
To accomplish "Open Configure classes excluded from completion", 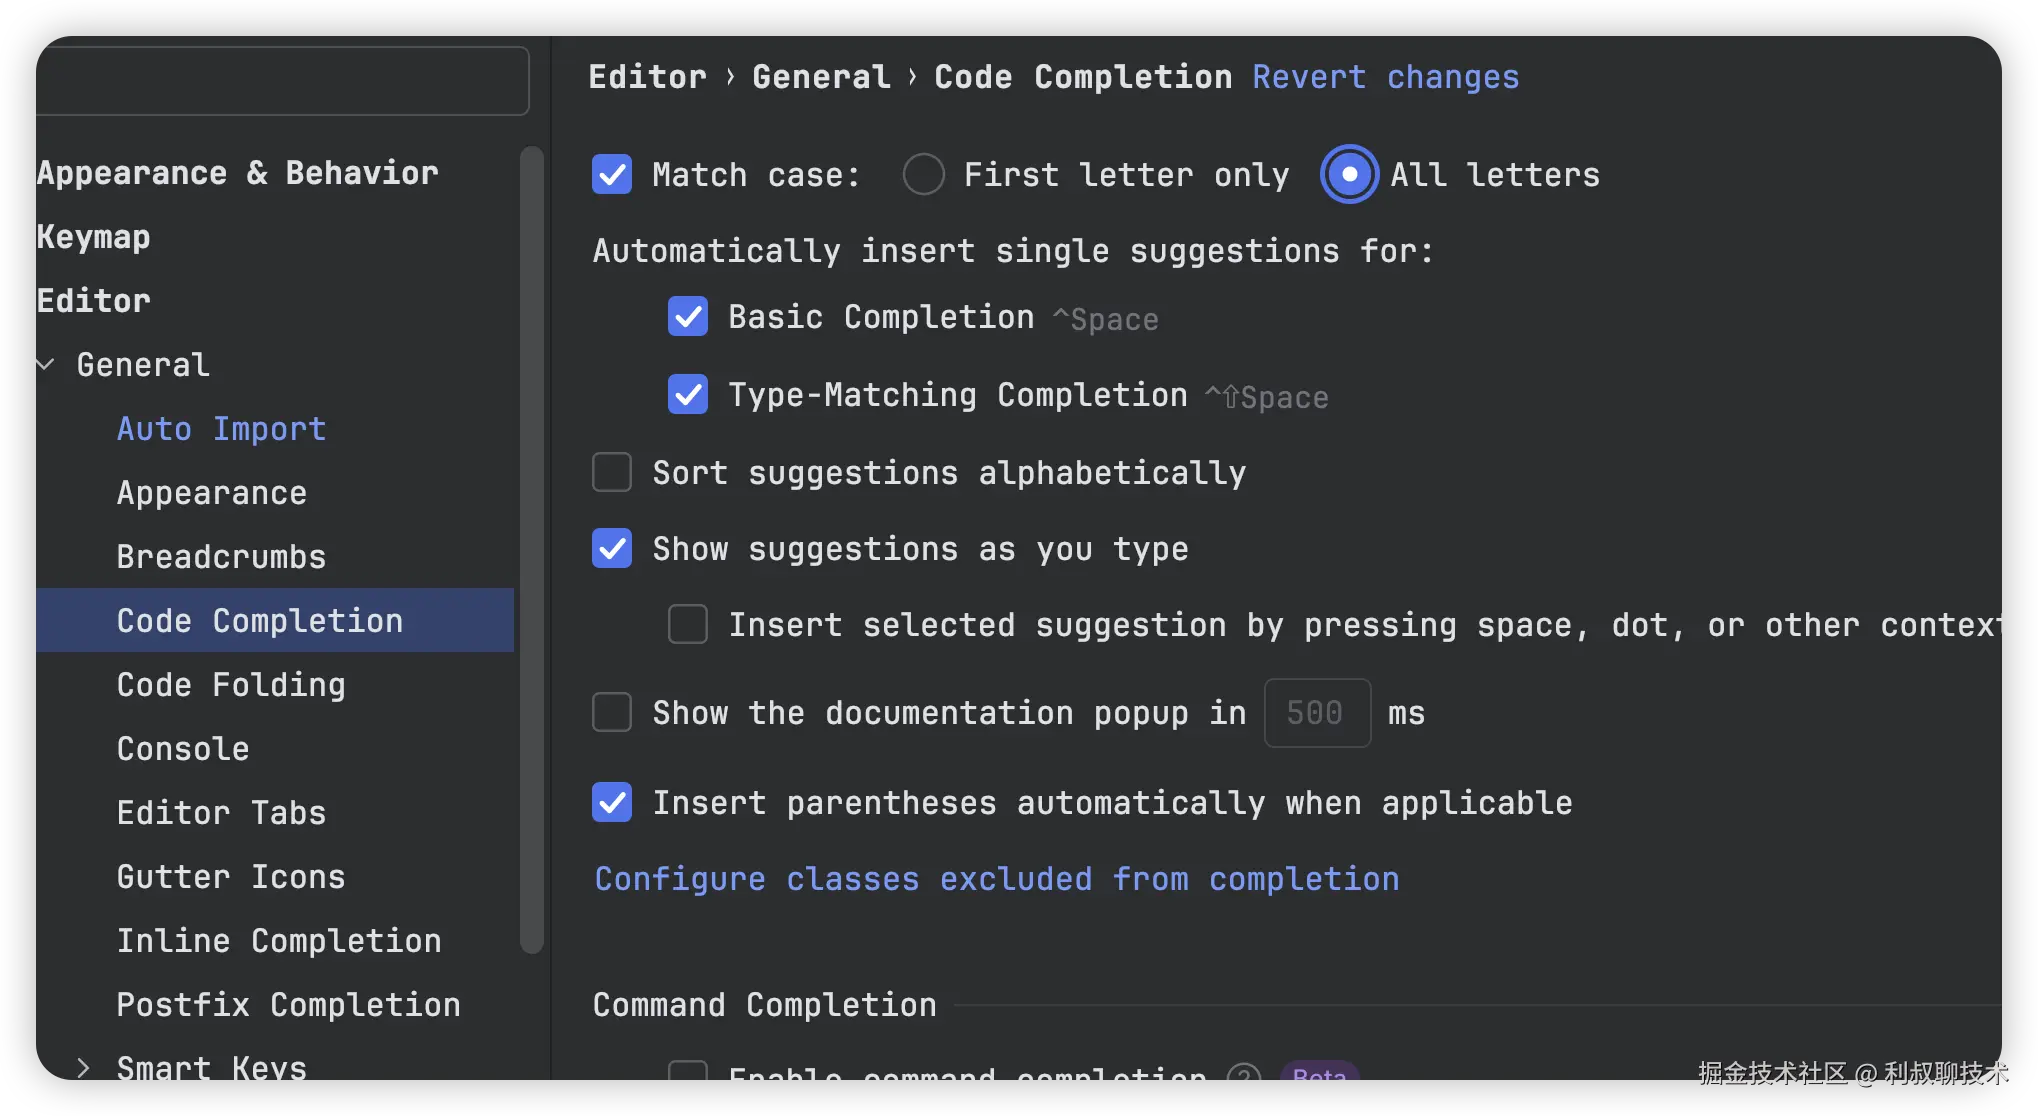I will 996,879.
